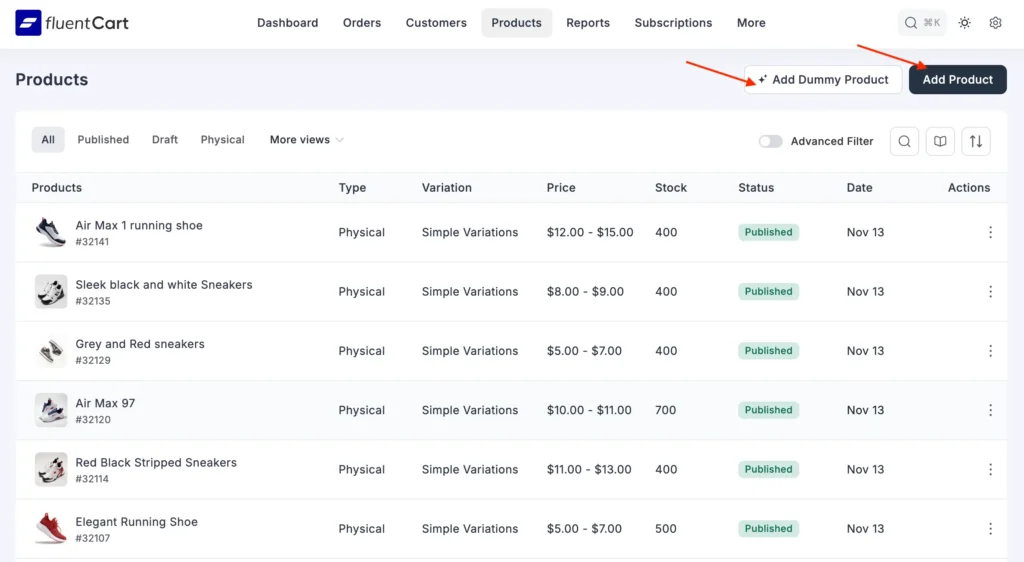The height and width of the screenshot is (562, 1024).
Task: Show the Published products tab
Action: (103, 140)
